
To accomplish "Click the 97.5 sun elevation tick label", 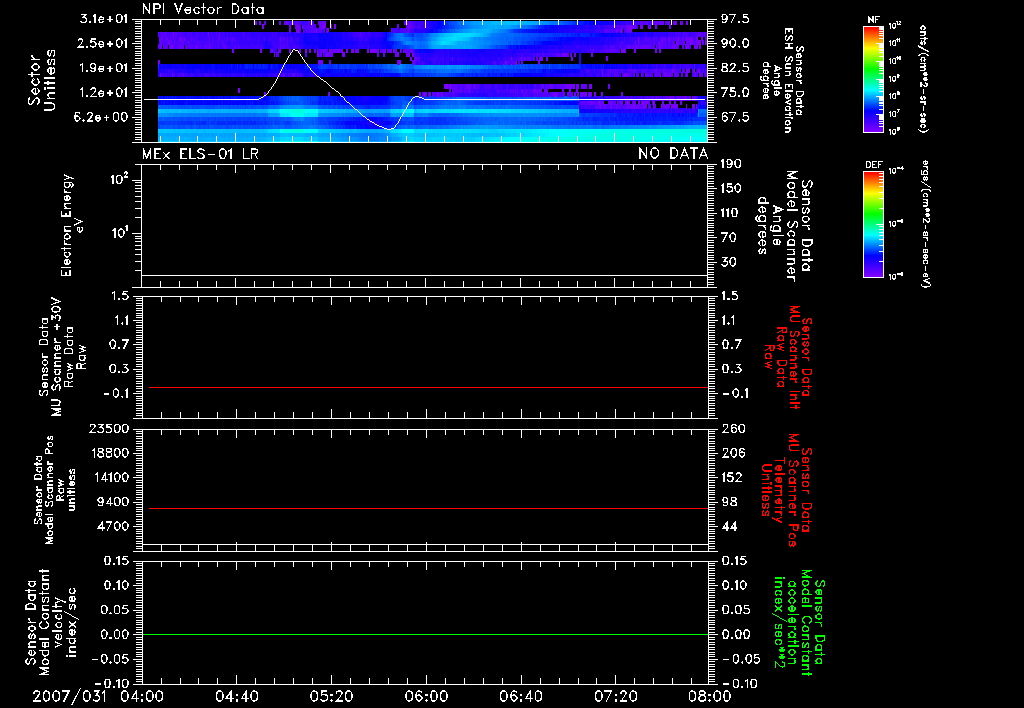I will [735, 19].
